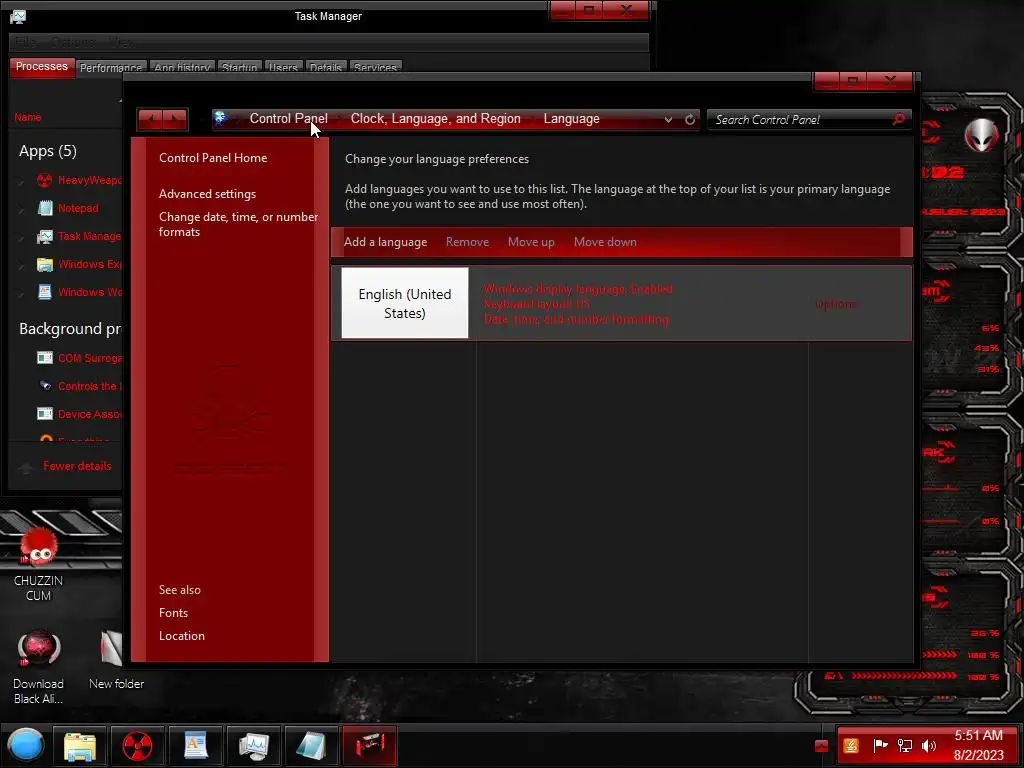The width and height of the screenshot is (1024, 768).
Task: Click the volume speaker tray icon
Action: tap(928, 745)
